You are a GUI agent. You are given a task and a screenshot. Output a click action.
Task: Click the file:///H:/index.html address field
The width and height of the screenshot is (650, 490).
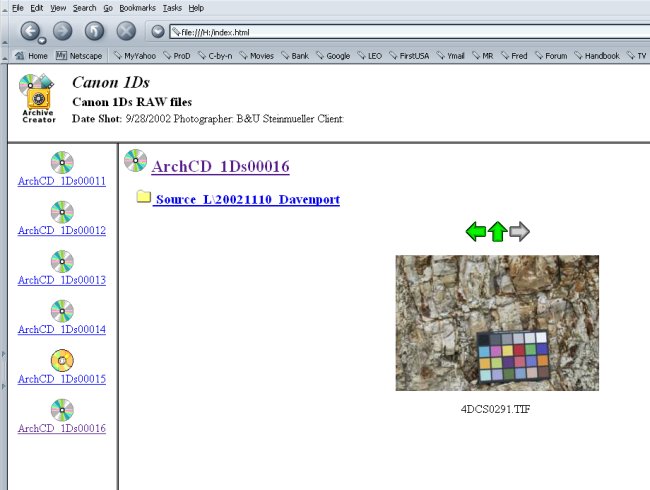[x=410, y=32]
